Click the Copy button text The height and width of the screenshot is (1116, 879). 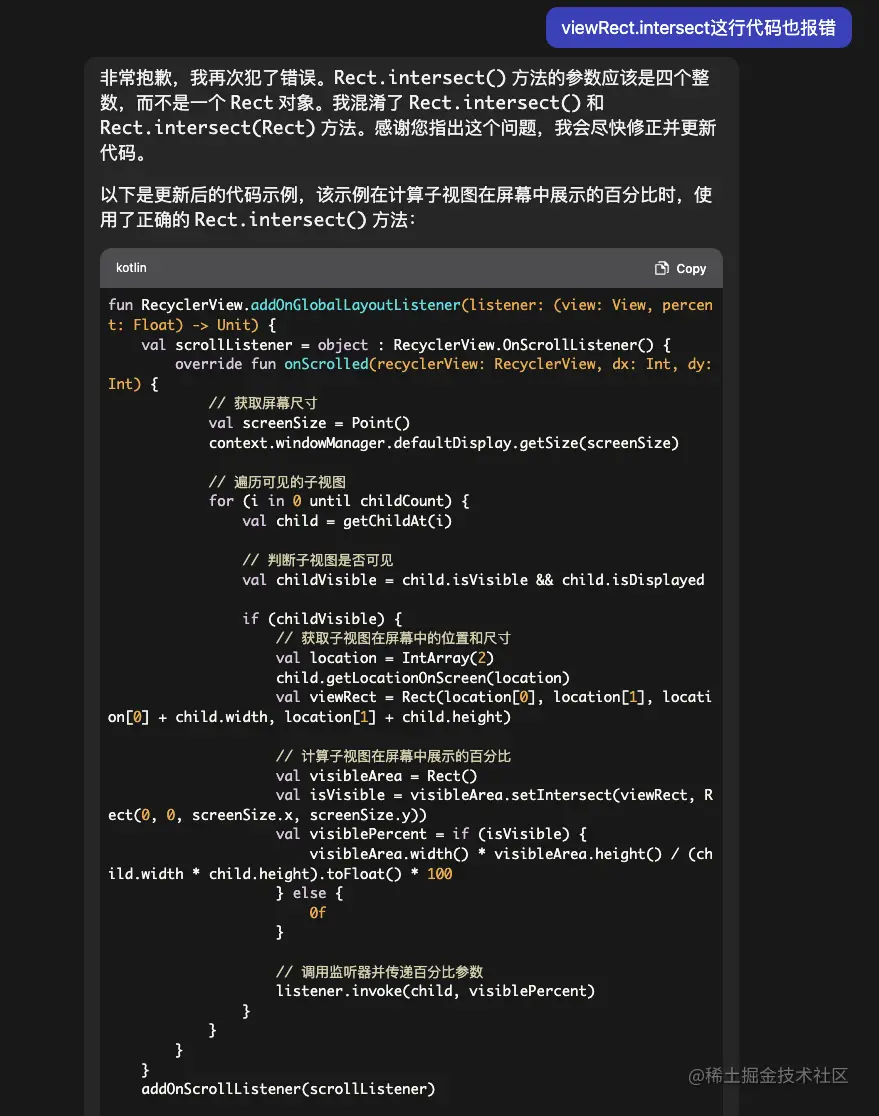[x=689, y=267]
